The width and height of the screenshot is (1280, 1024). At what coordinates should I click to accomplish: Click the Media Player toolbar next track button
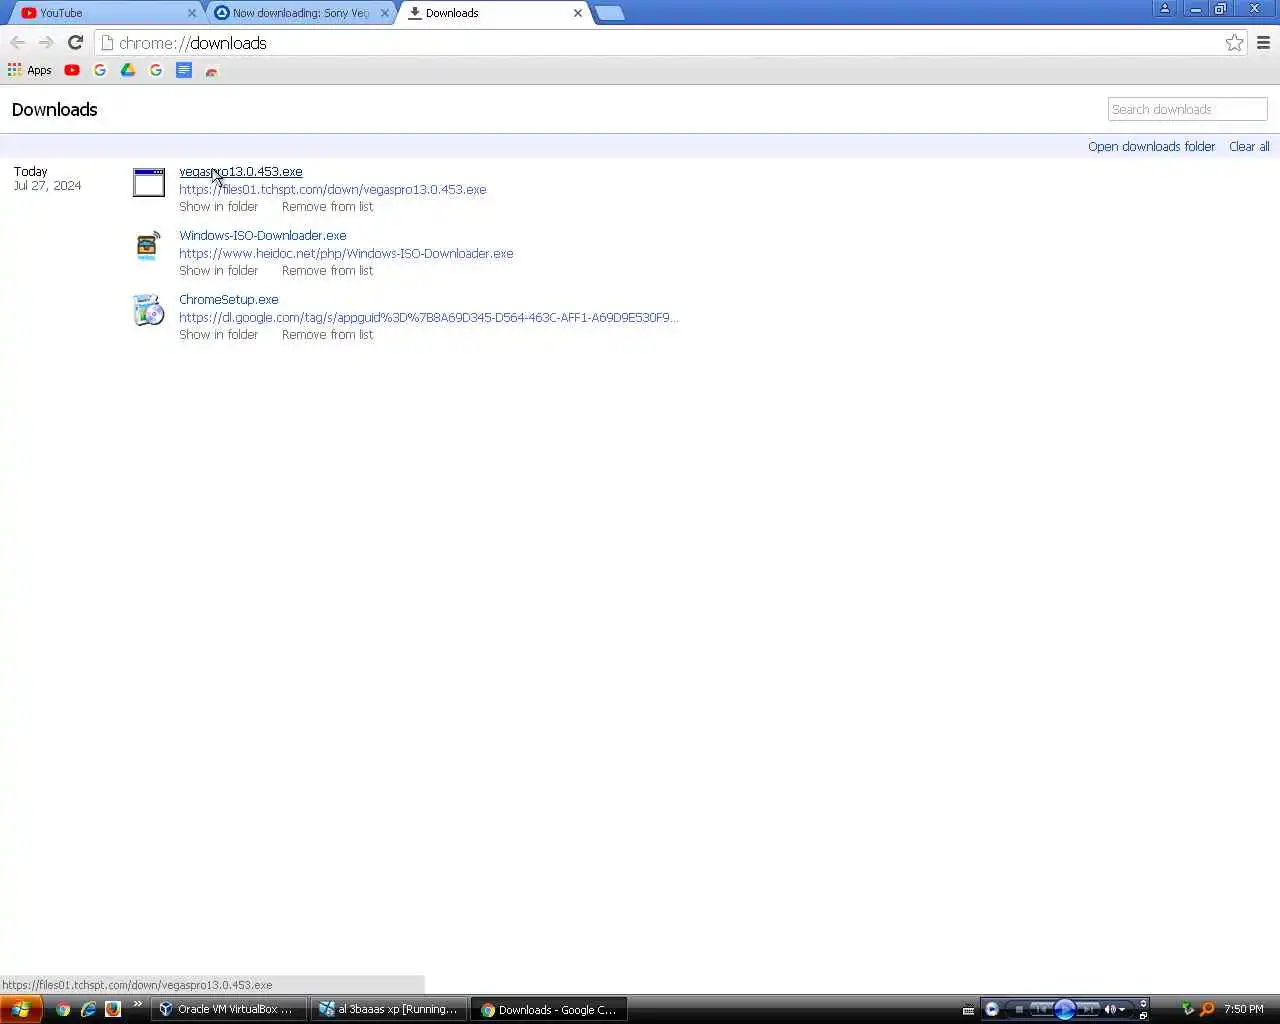pos(1087,1009)
